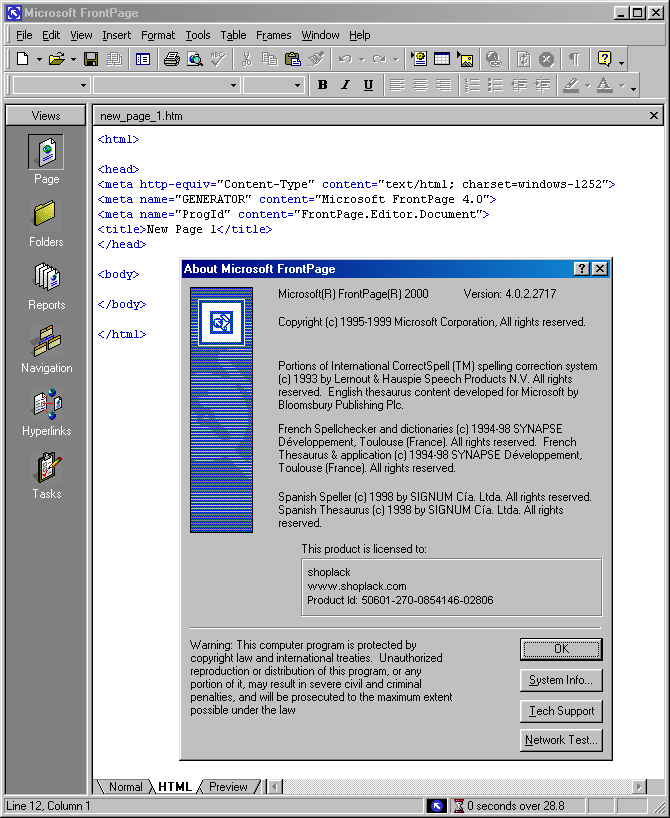The width and height of the screenshot is (670, 818).
Task: Open the Insert menu
Action: (x=116, y=35)
